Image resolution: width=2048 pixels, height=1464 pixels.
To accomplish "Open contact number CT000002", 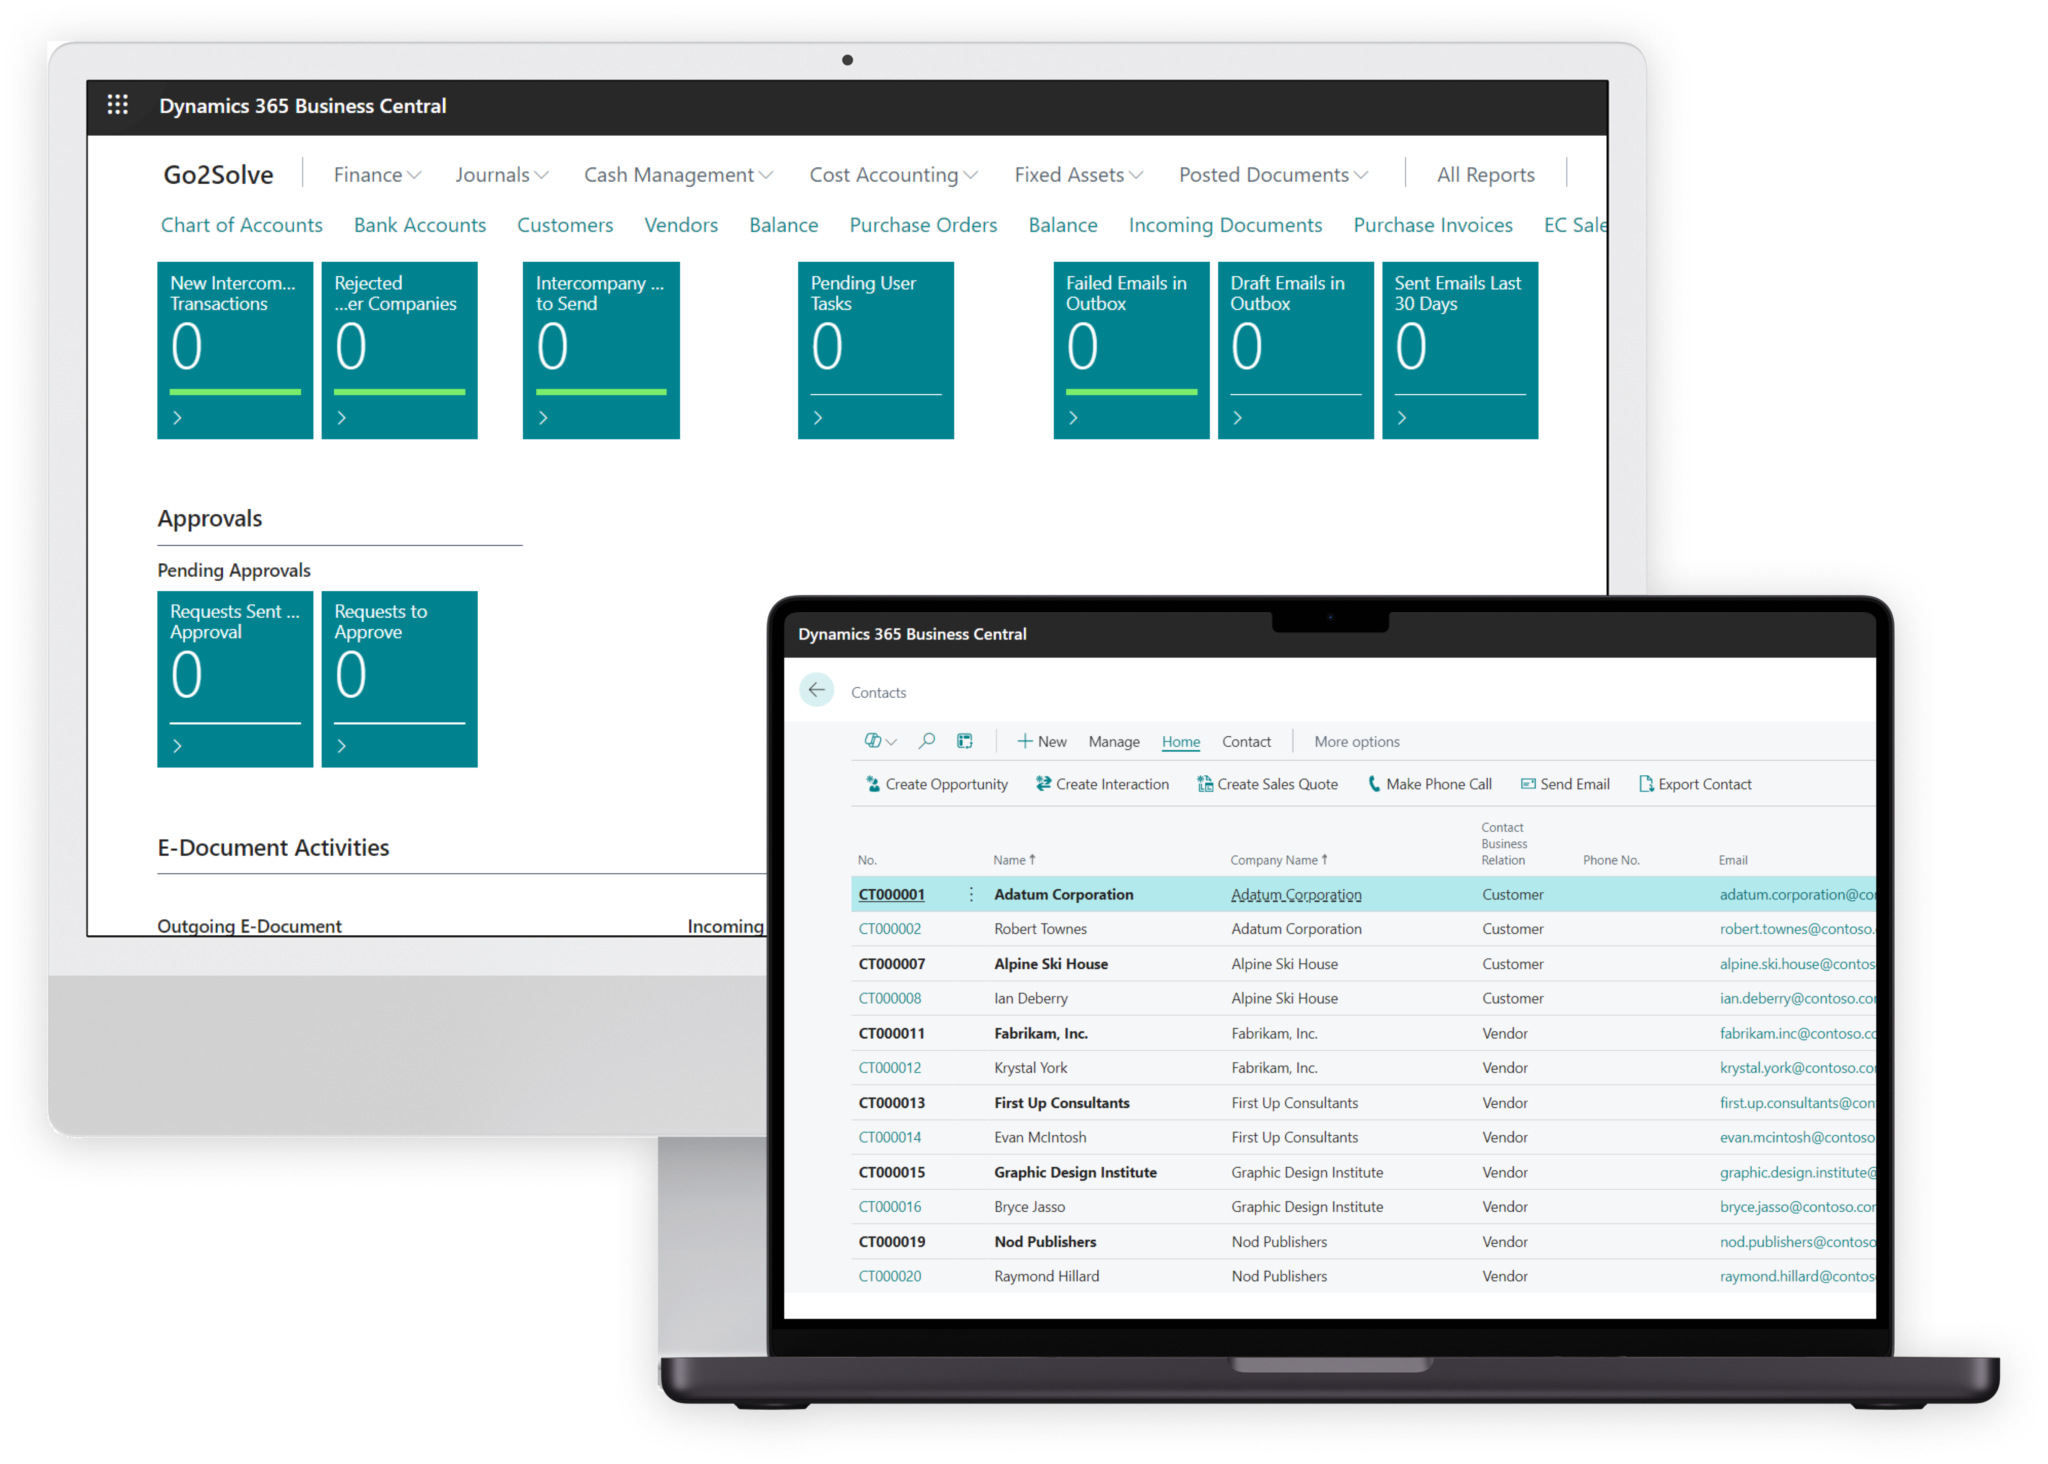I will pos(889,929).
